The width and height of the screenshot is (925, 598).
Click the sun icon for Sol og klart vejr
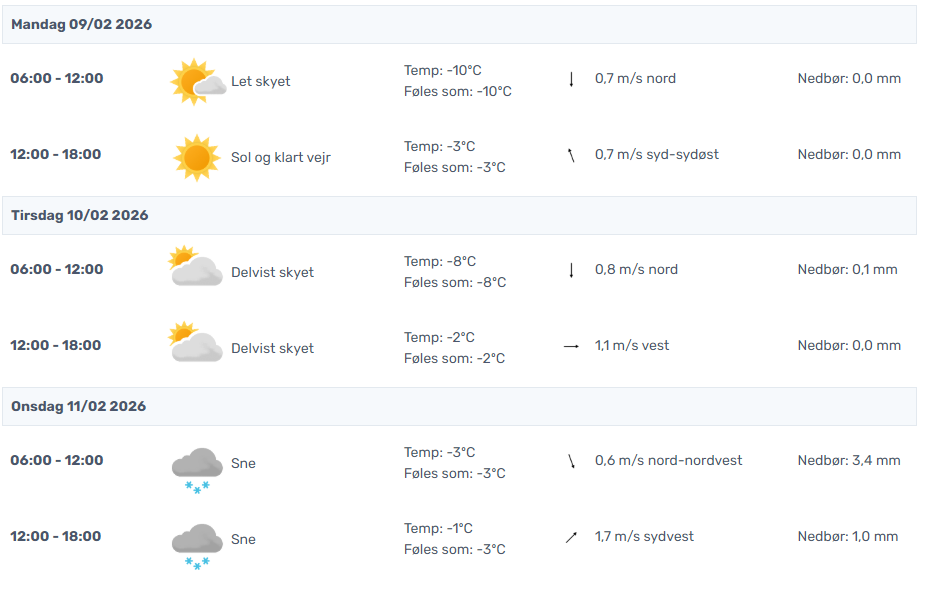tap(196, 158)
